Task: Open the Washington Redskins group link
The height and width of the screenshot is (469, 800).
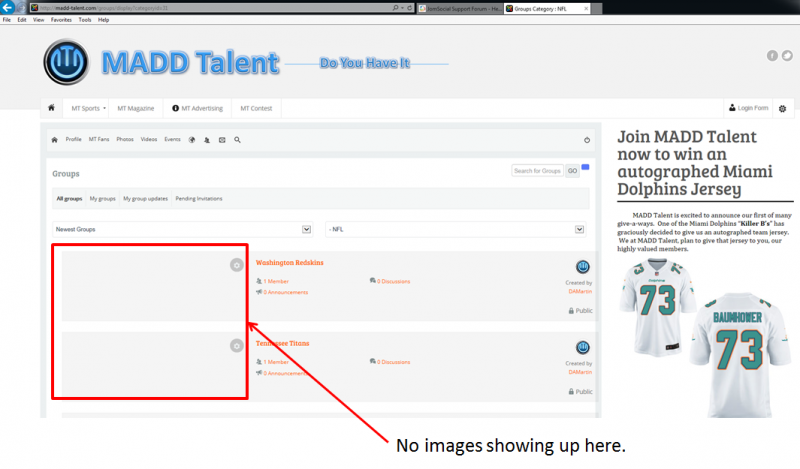Action: tap(289, 262)
